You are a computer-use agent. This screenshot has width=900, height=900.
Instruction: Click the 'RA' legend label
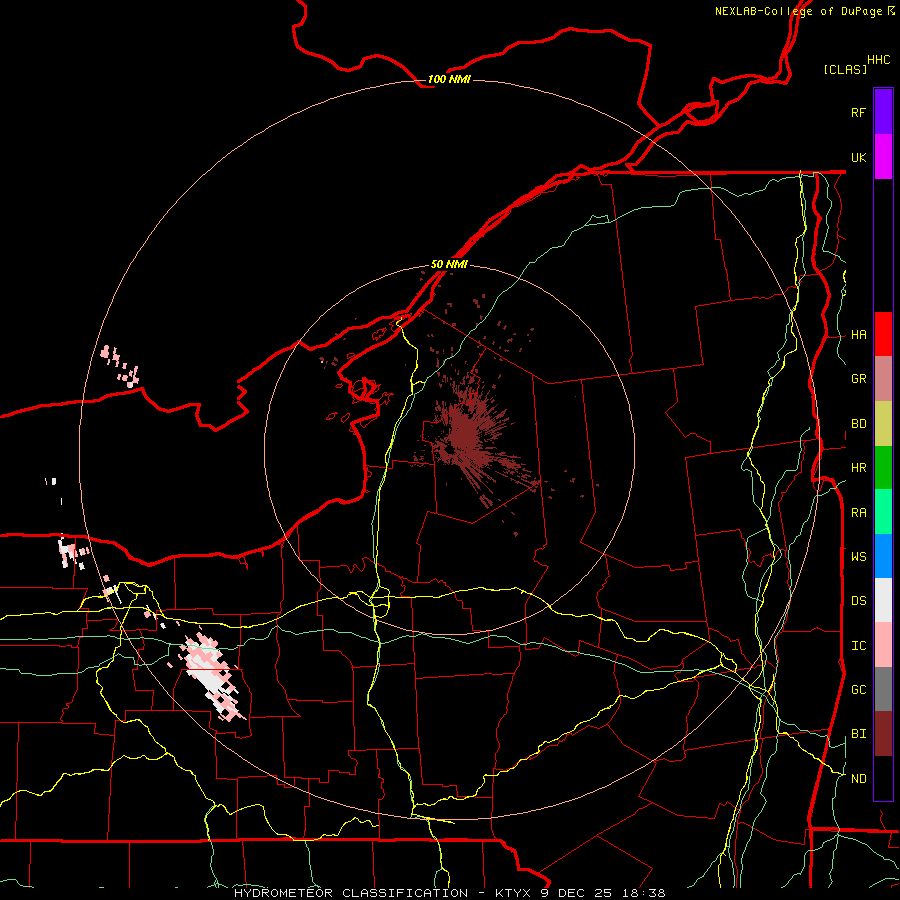point(859,513)
